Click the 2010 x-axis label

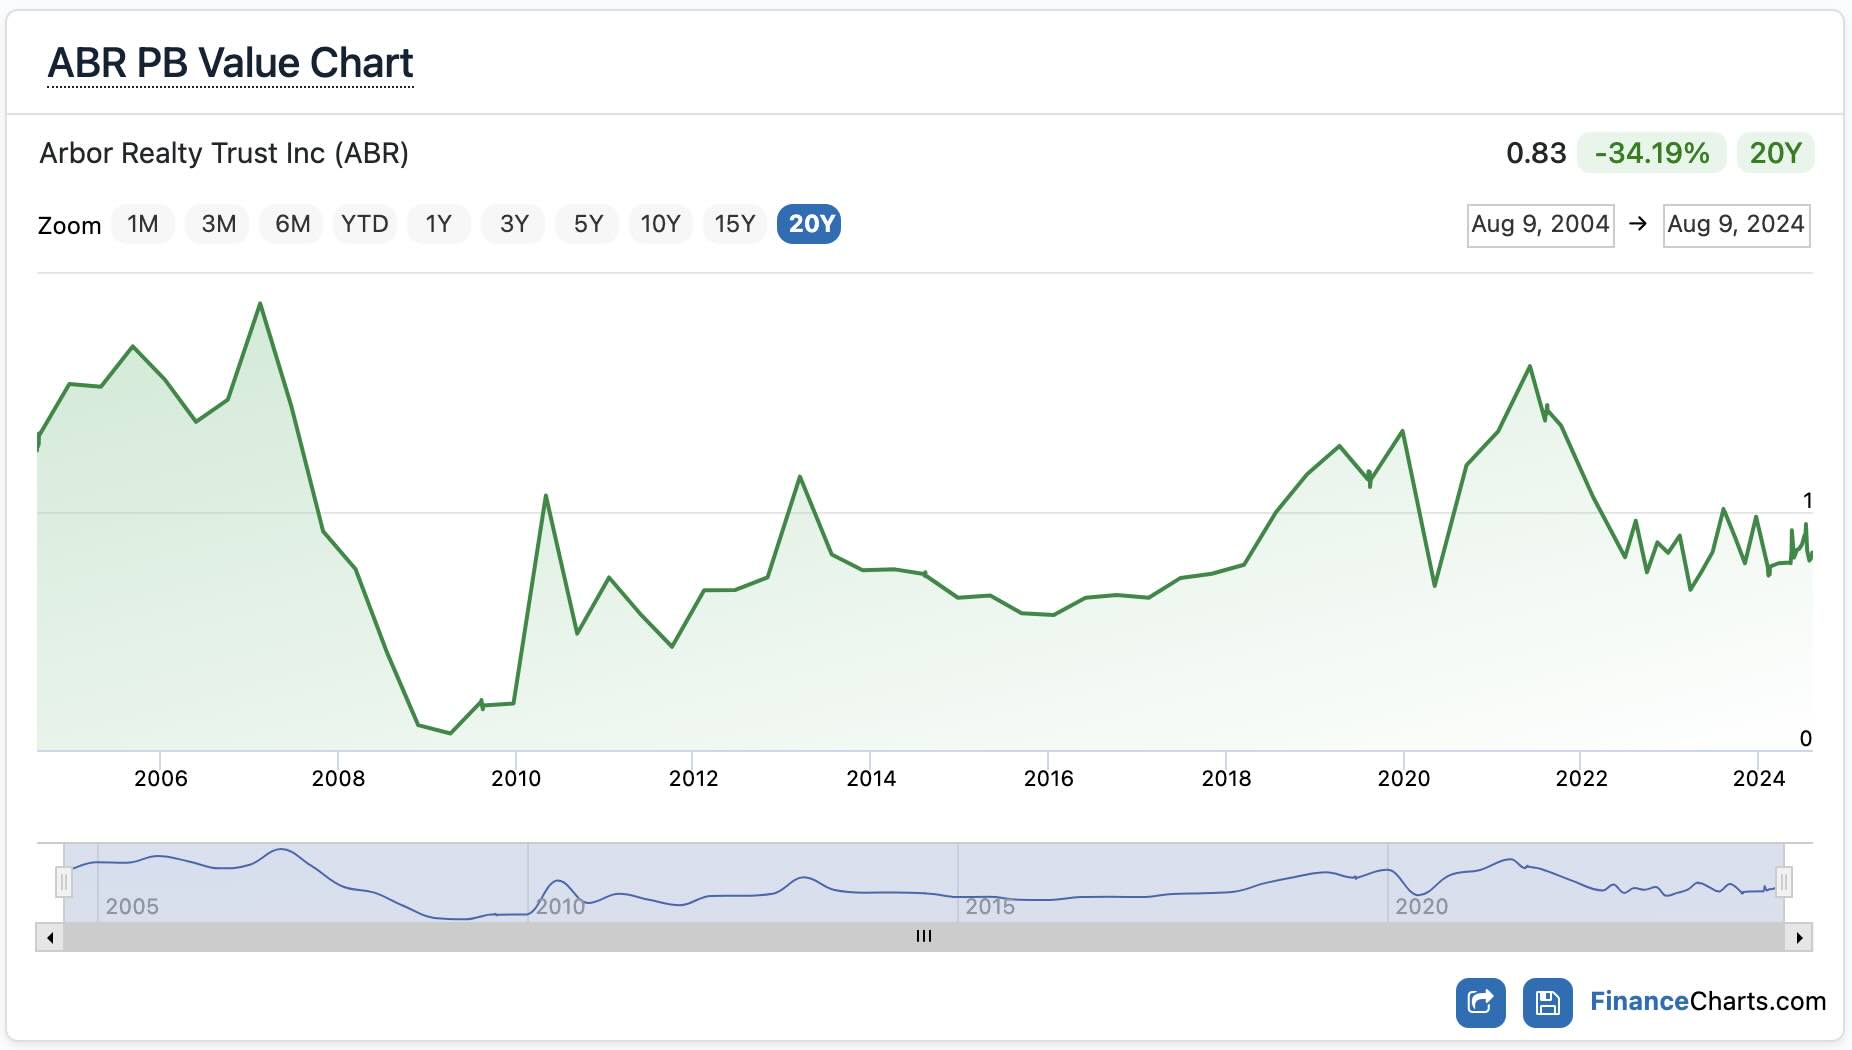(x=516, y=778)
